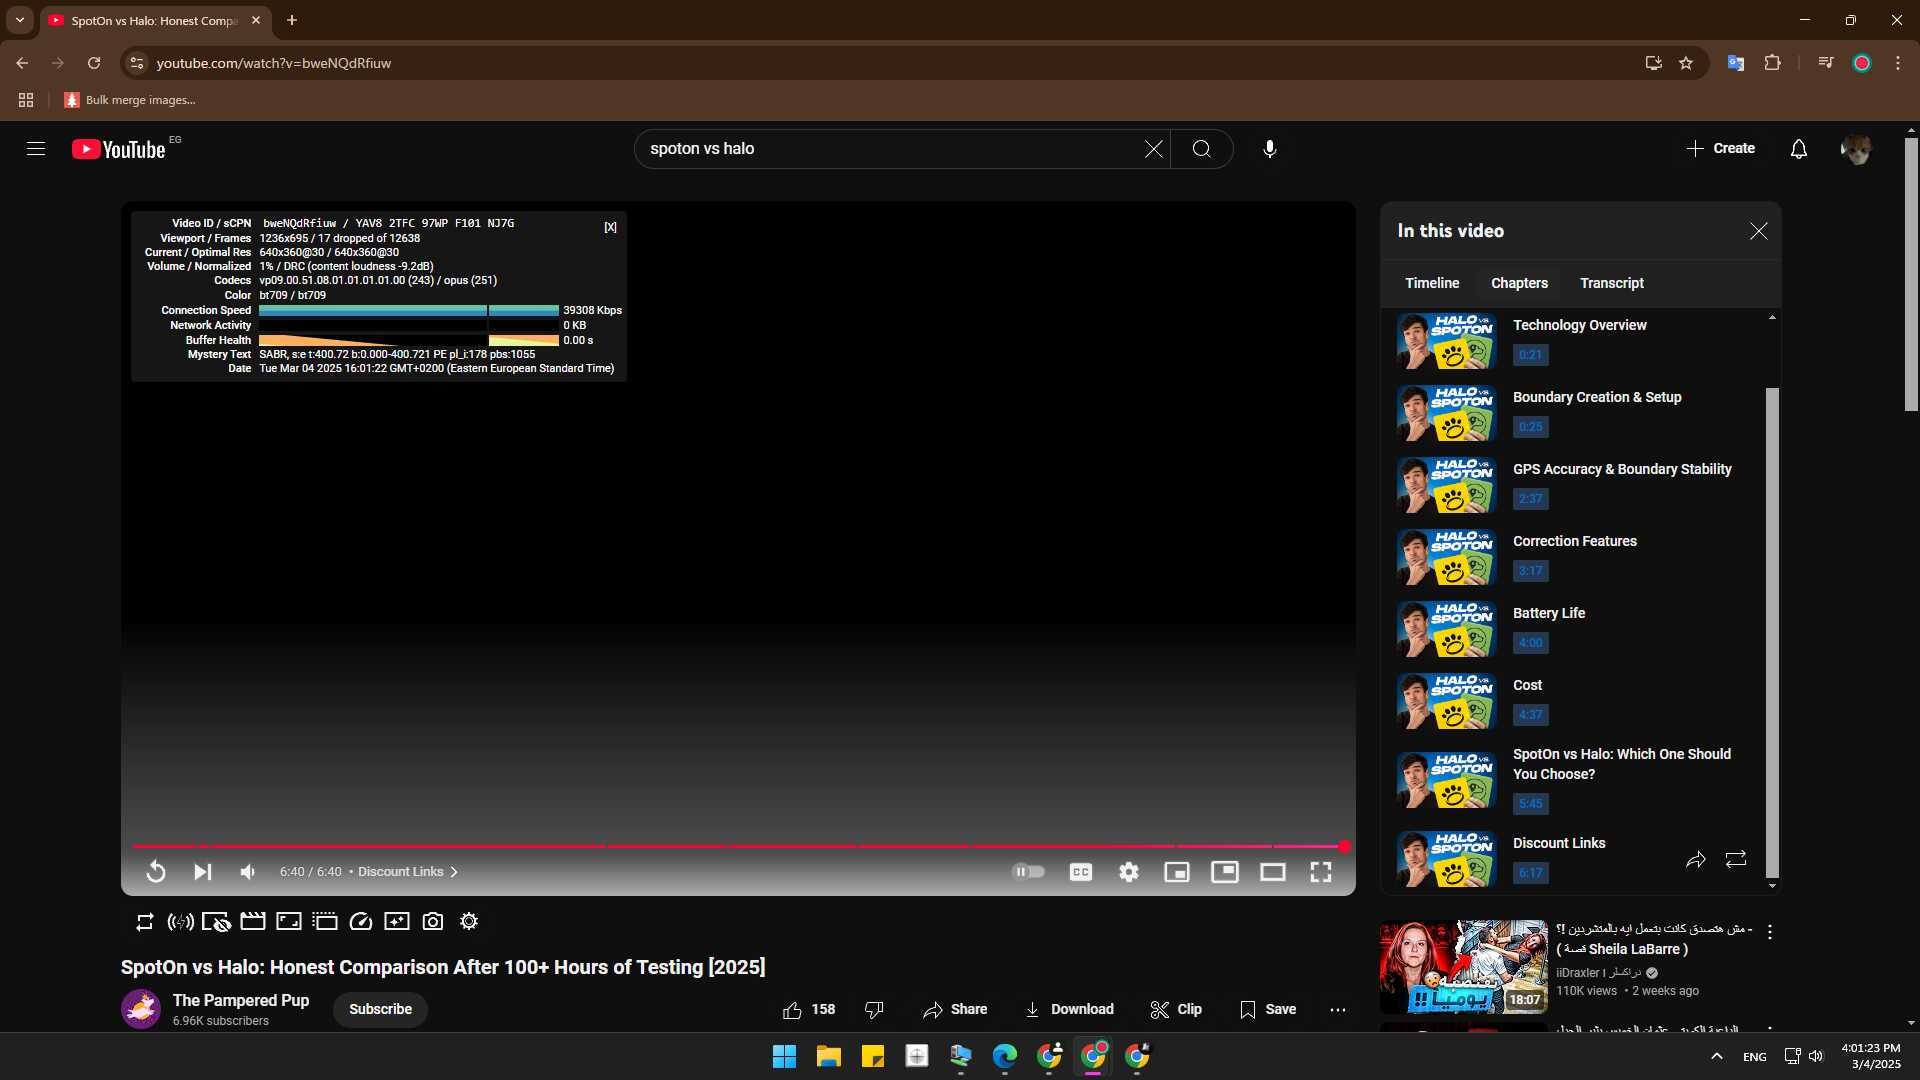Open Chrome tab search dropdown arrow
Image resolution: width=1920 pixels, height=1080 pixels.
(19, 20)
